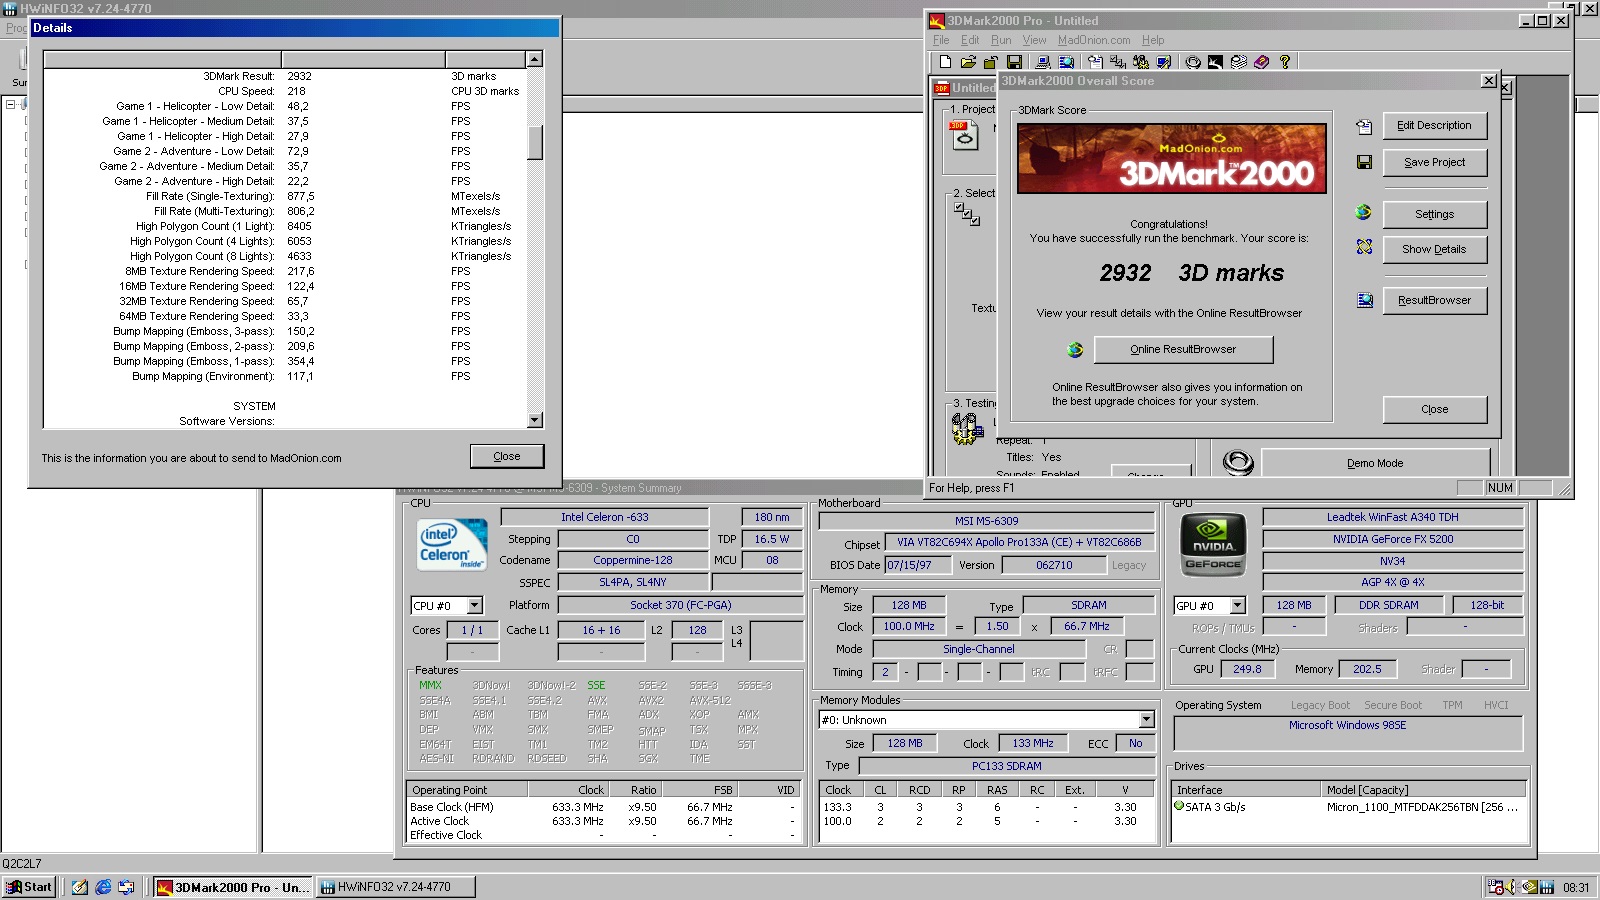
Task: Click the Open project folder icon
Action: 968,62
